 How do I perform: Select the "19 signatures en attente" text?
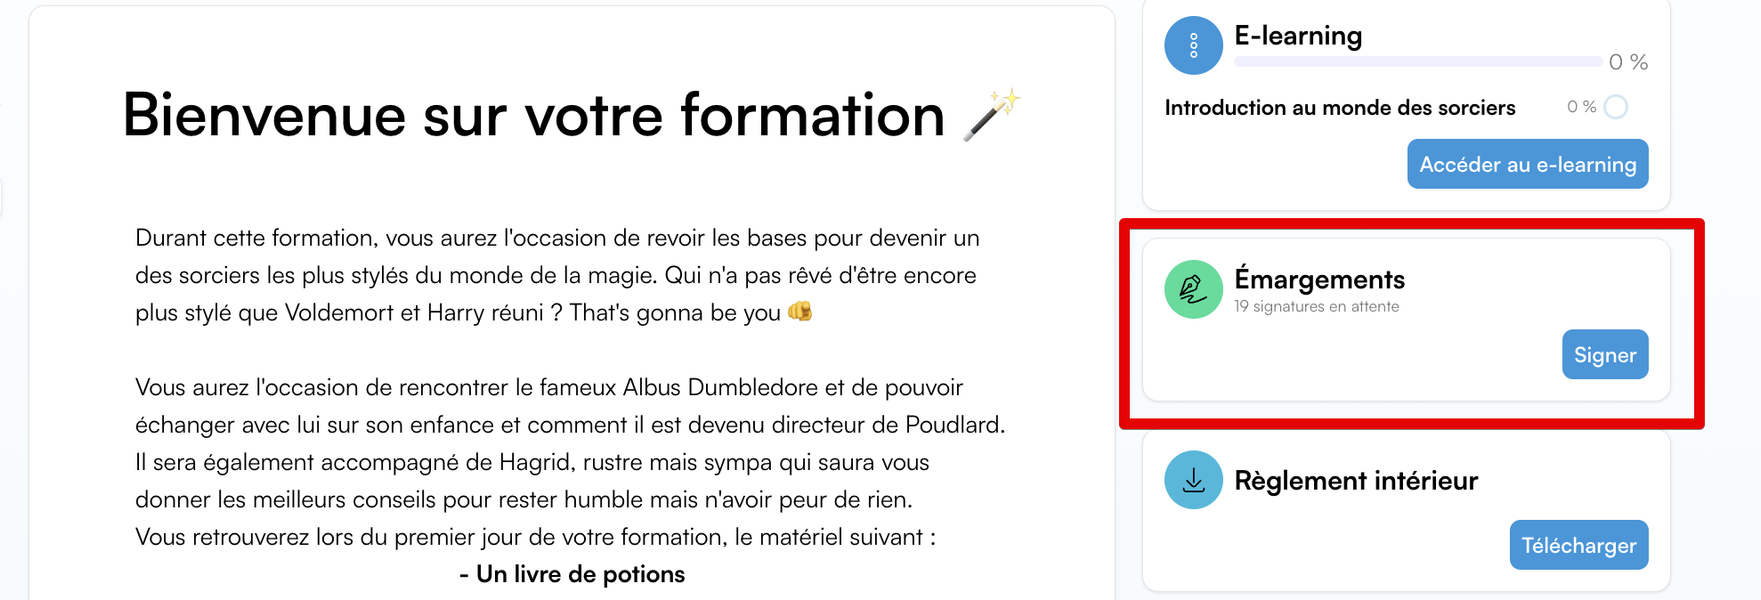1316,306
